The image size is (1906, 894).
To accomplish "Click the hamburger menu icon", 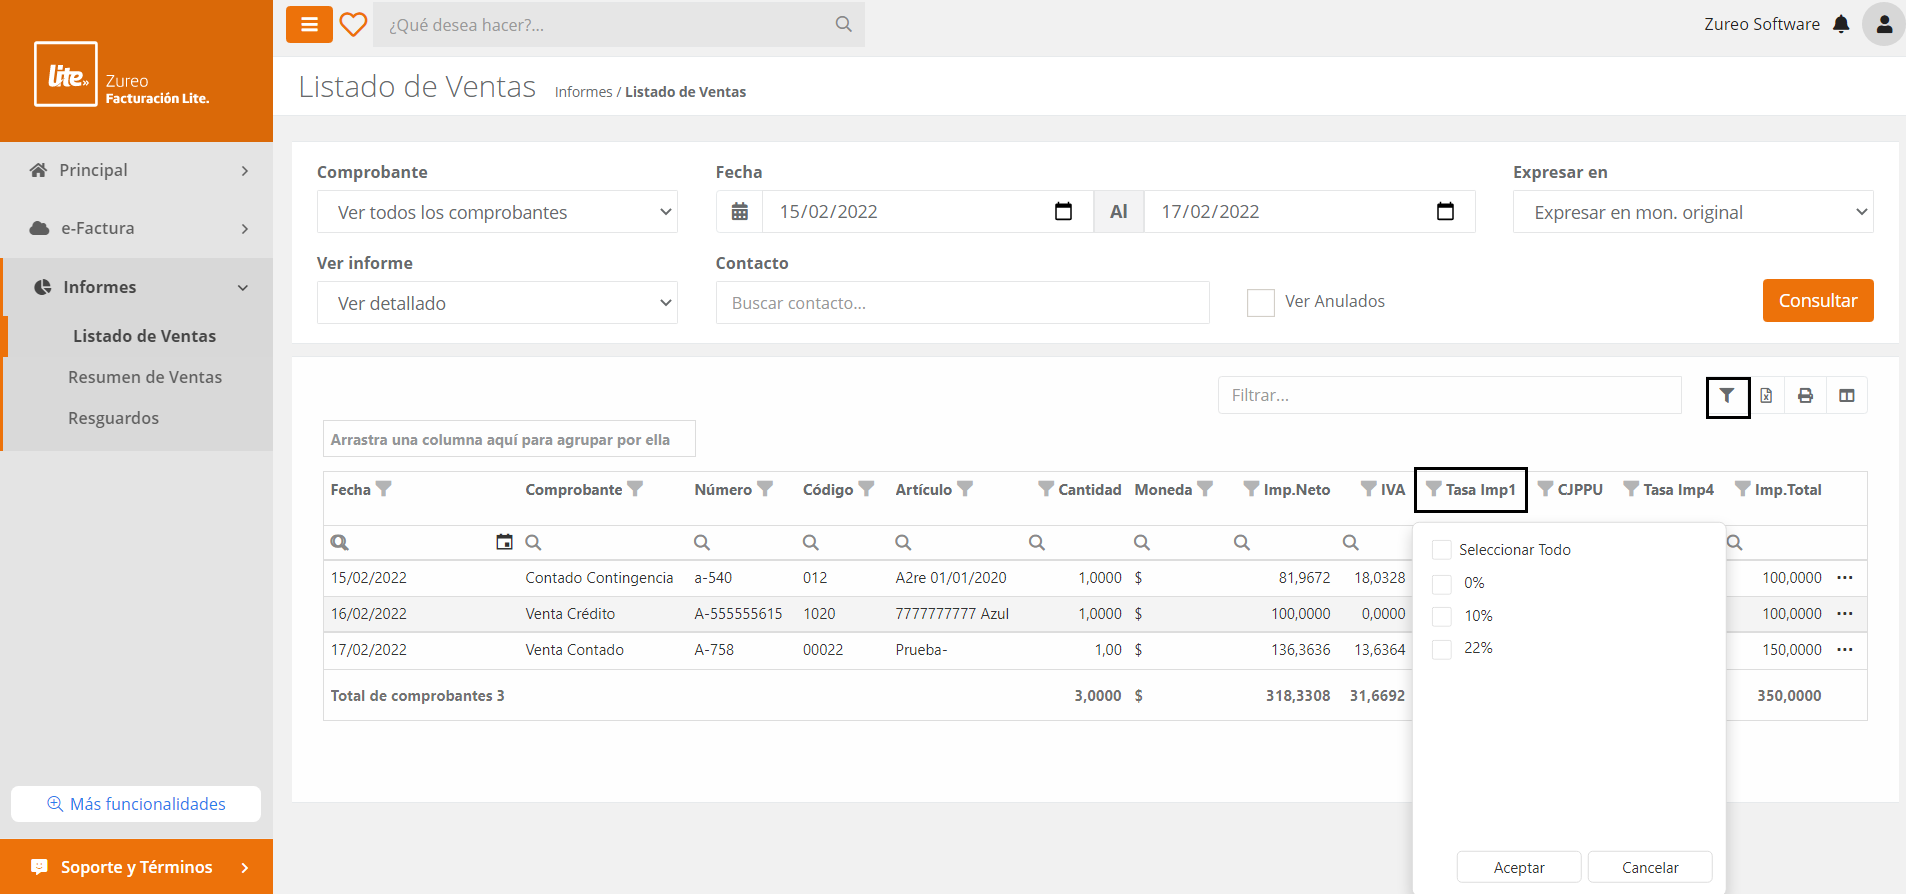I will click(309, 25).
